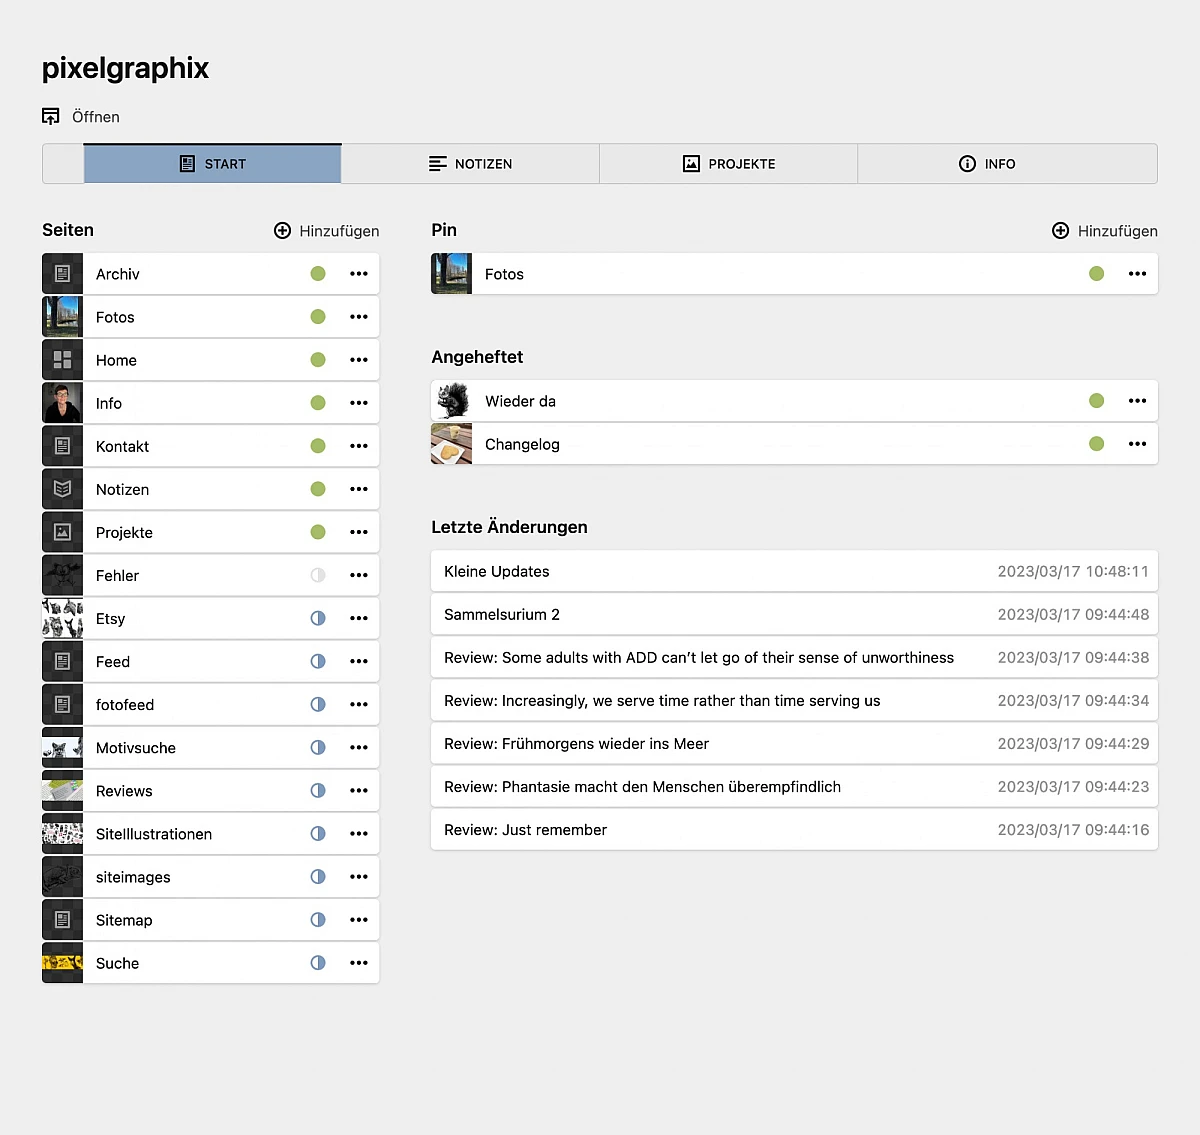The height and width of the screenshot is (1135, 1200).
Task: Open the Kleine Updates change entry
Action: point(794,571)
